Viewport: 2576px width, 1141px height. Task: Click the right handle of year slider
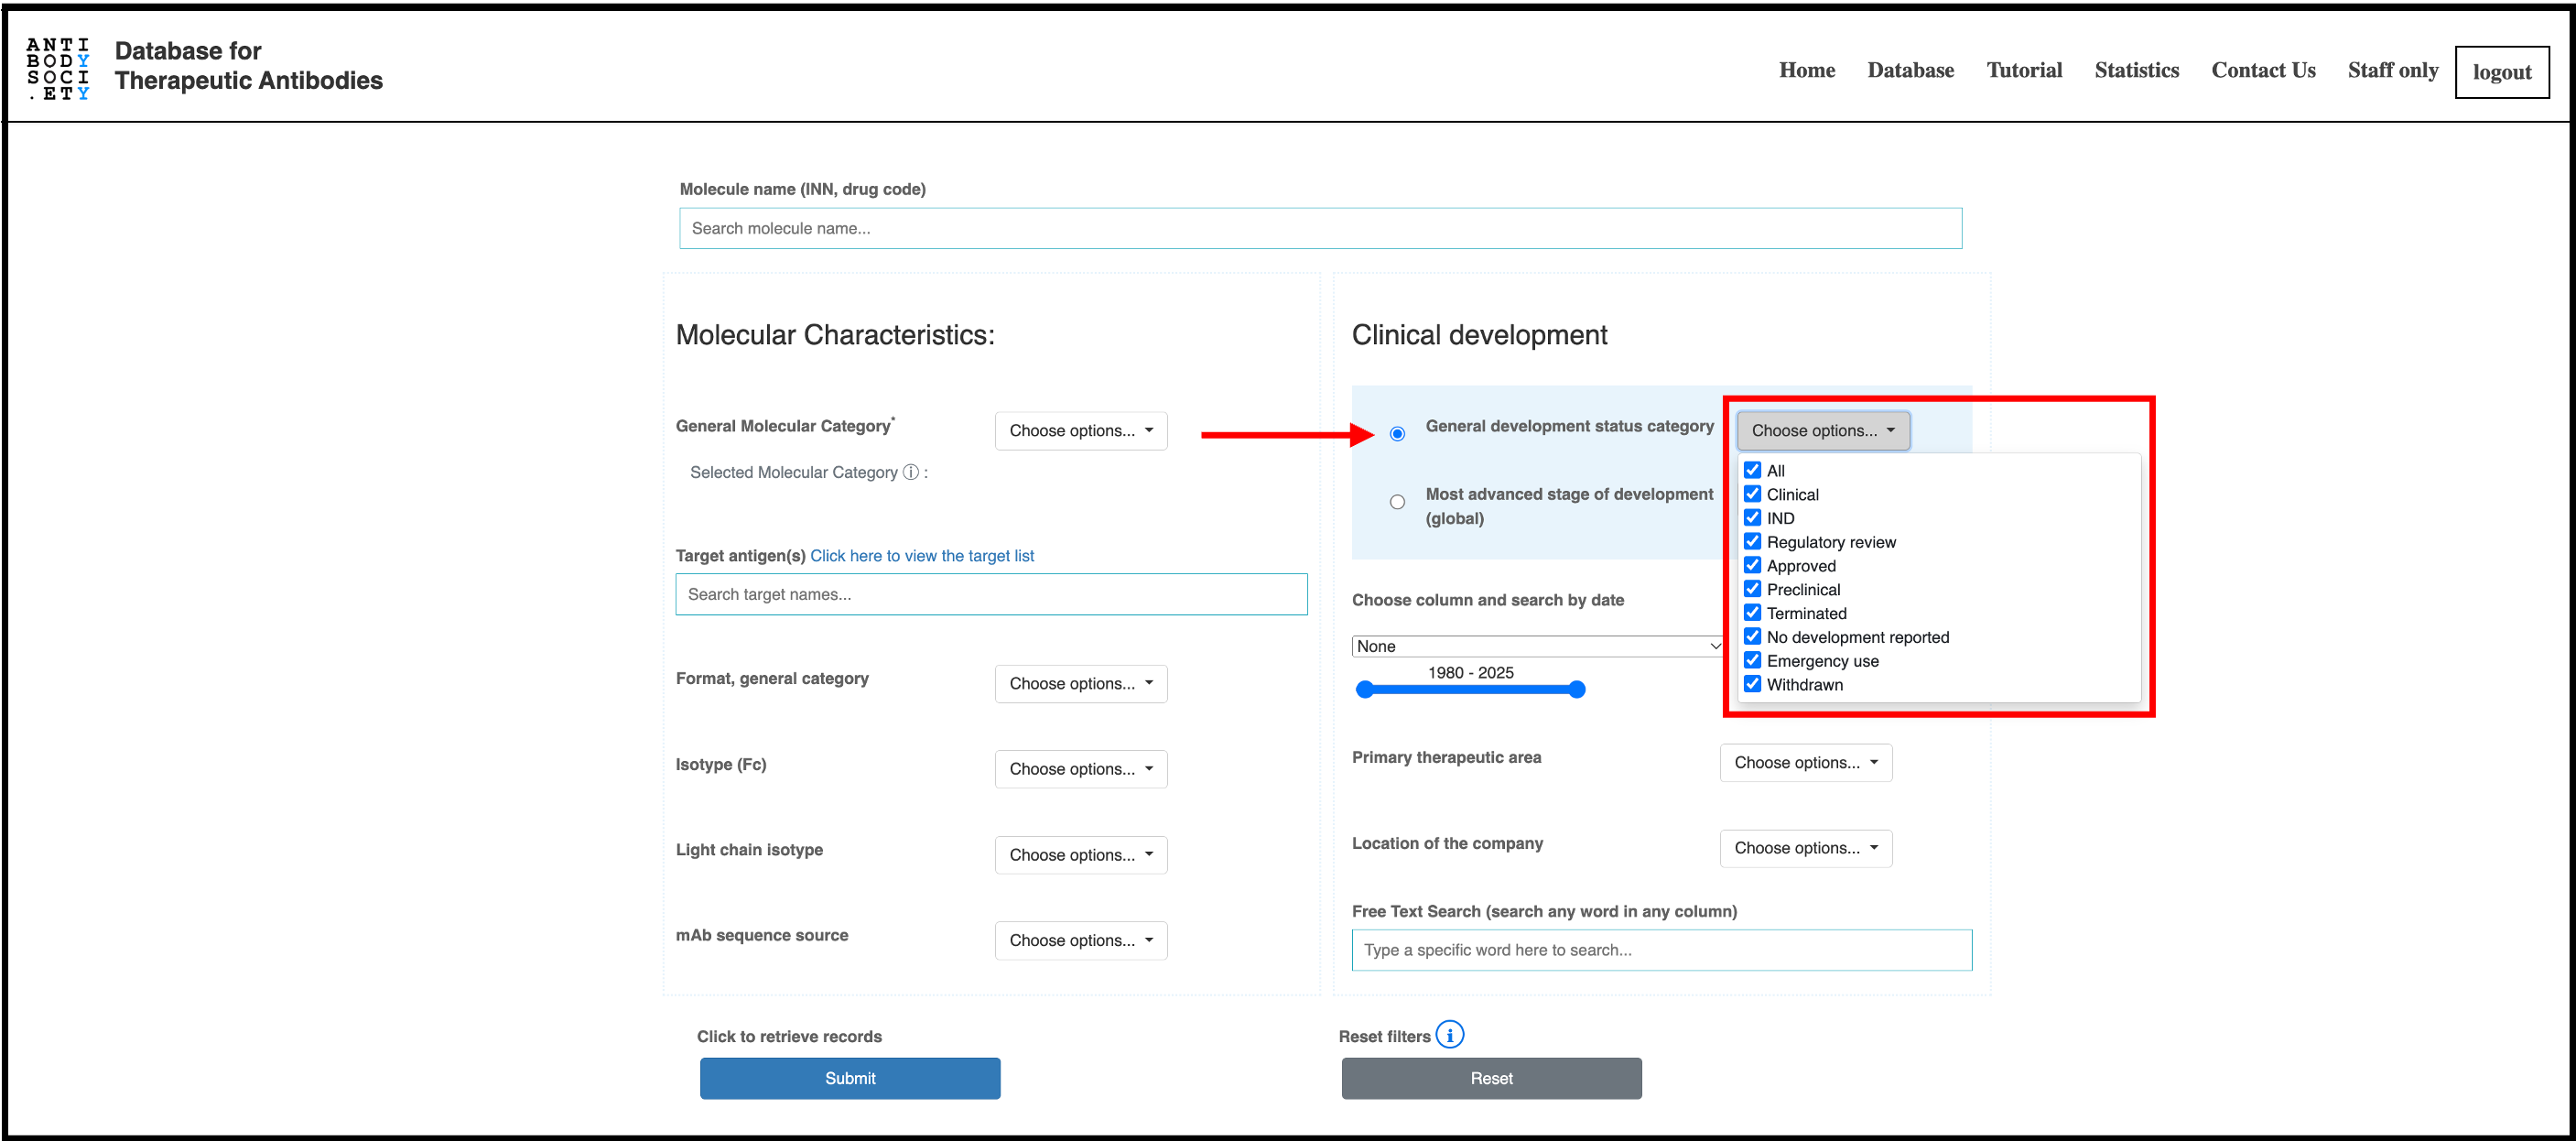pyautogui.click(x=1576, y=689)
